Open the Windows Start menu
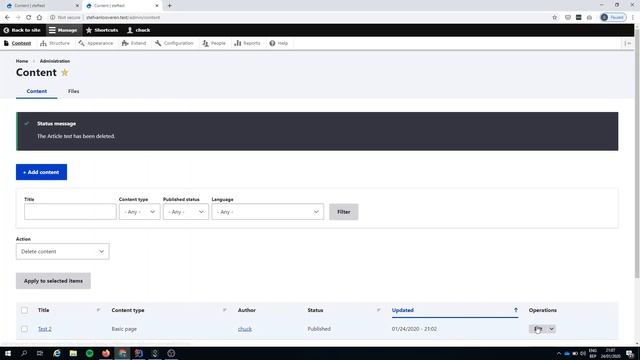Screen dimensions: 640x360 [x=8, y=353]
